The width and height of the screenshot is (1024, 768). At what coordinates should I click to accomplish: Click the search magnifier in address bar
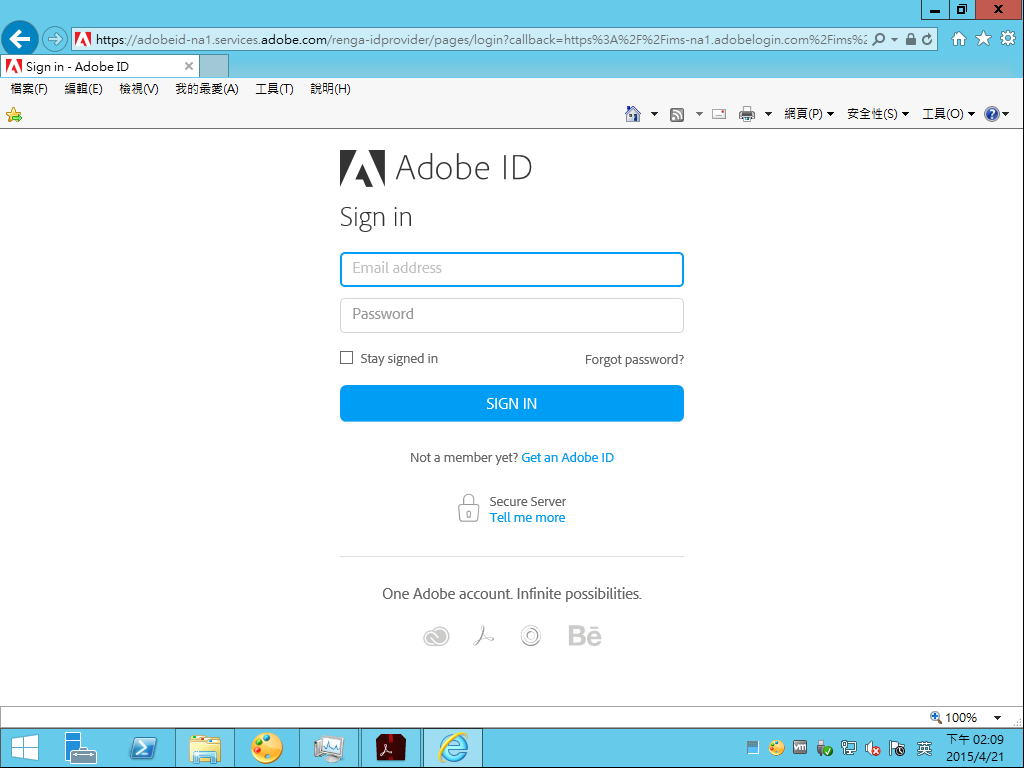click(x=879, y=39)
